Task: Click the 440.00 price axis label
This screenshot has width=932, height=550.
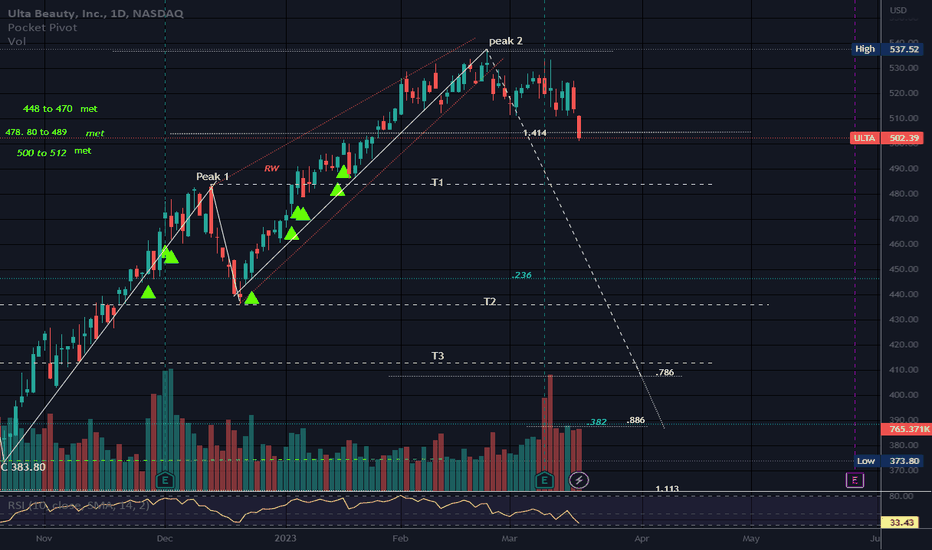Action: click(x=904, y=294)
